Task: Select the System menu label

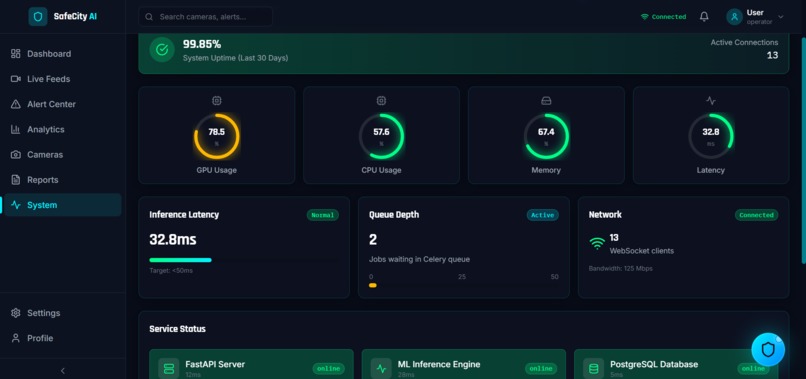Action: pos(42,205)
